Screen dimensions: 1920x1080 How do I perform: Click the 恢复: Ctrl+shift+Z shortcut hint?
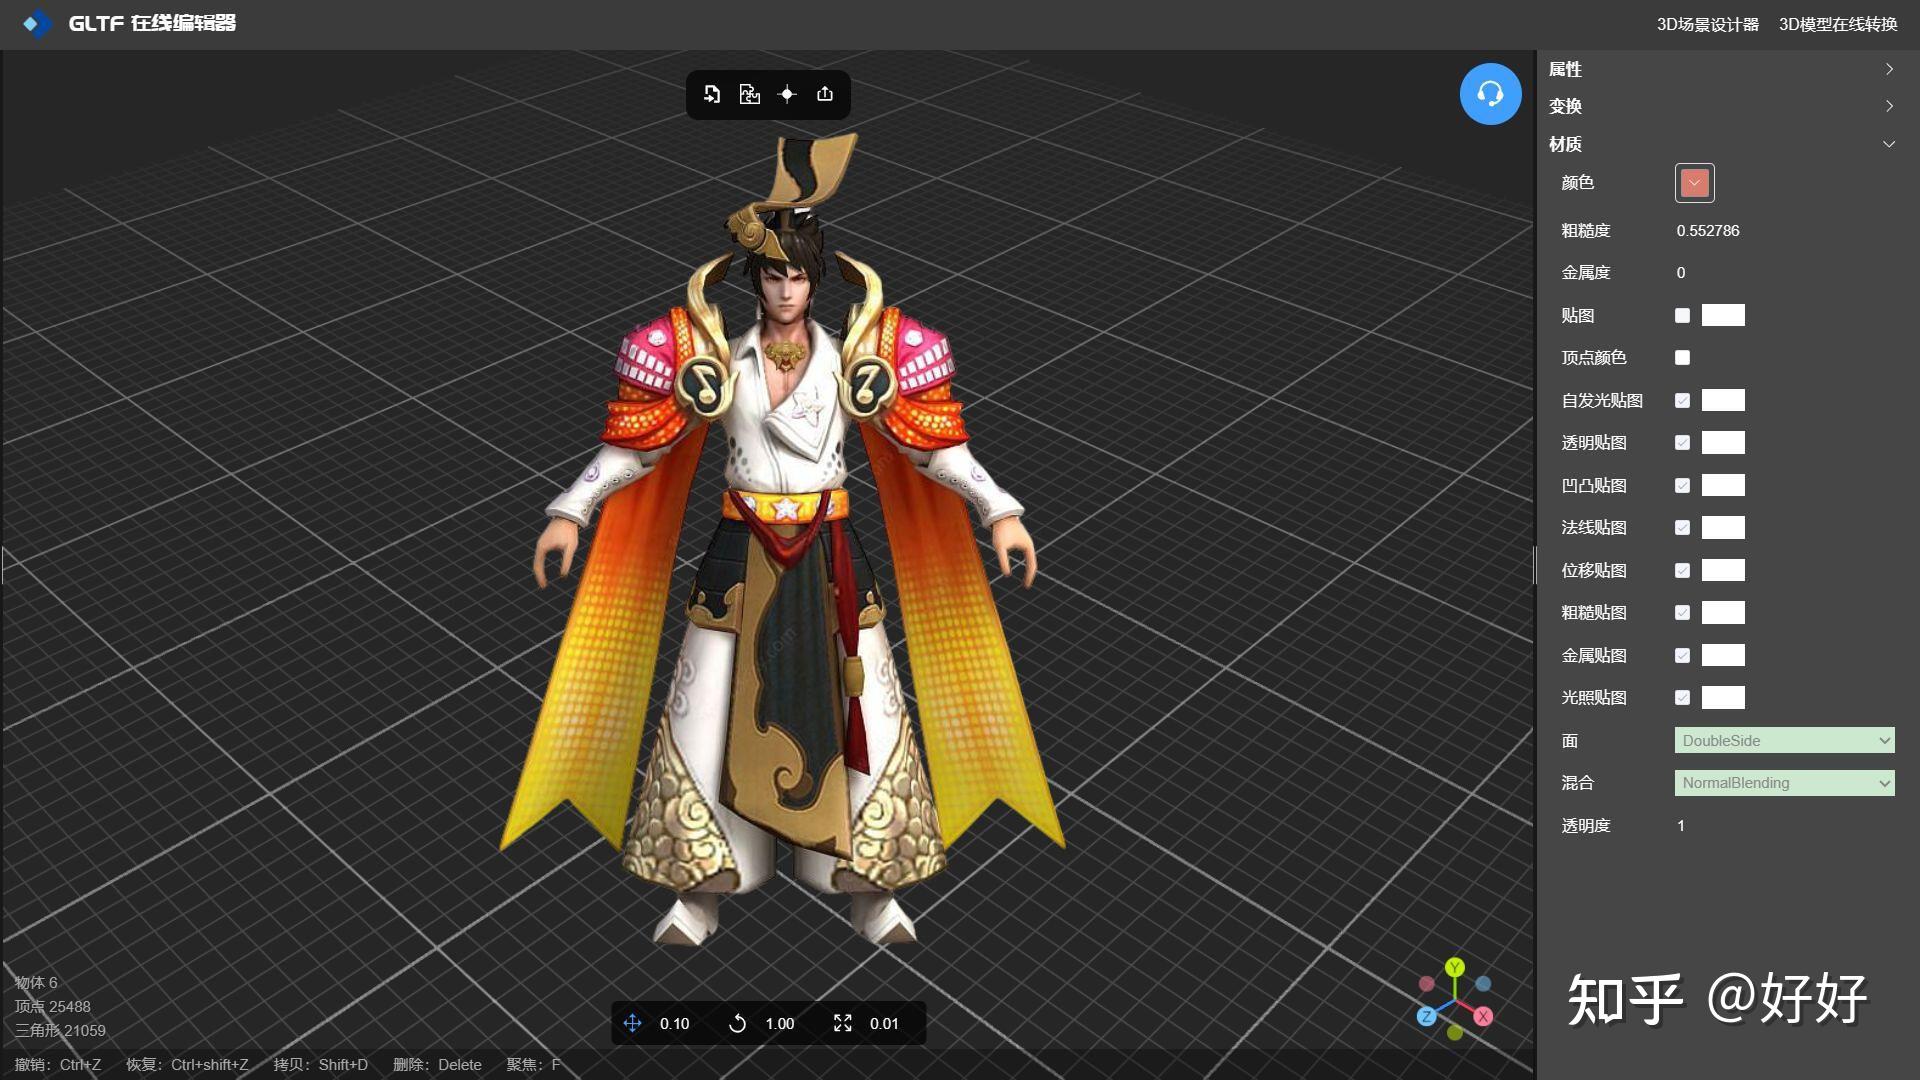coord(187,1064)
